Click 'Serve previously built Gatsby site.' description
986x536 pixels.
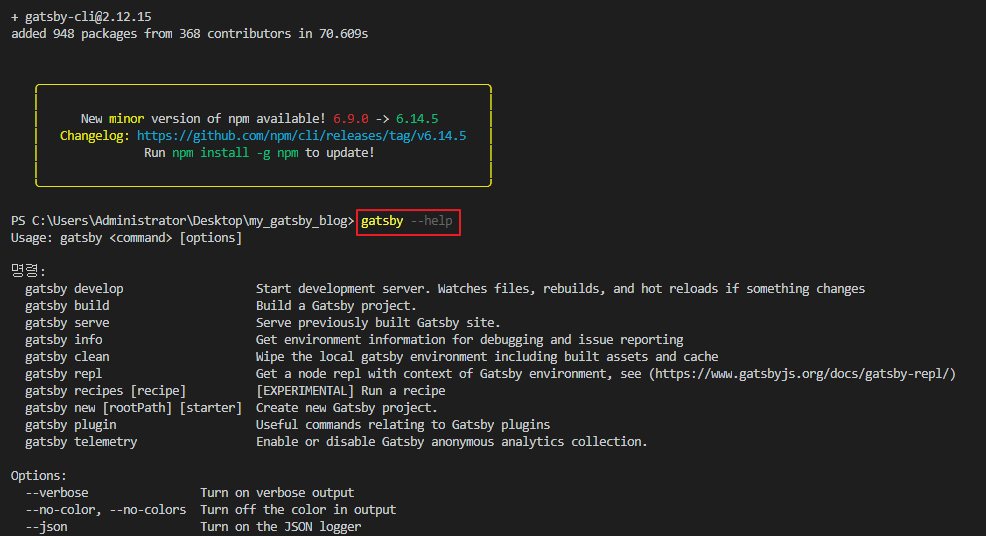point(378,323)
